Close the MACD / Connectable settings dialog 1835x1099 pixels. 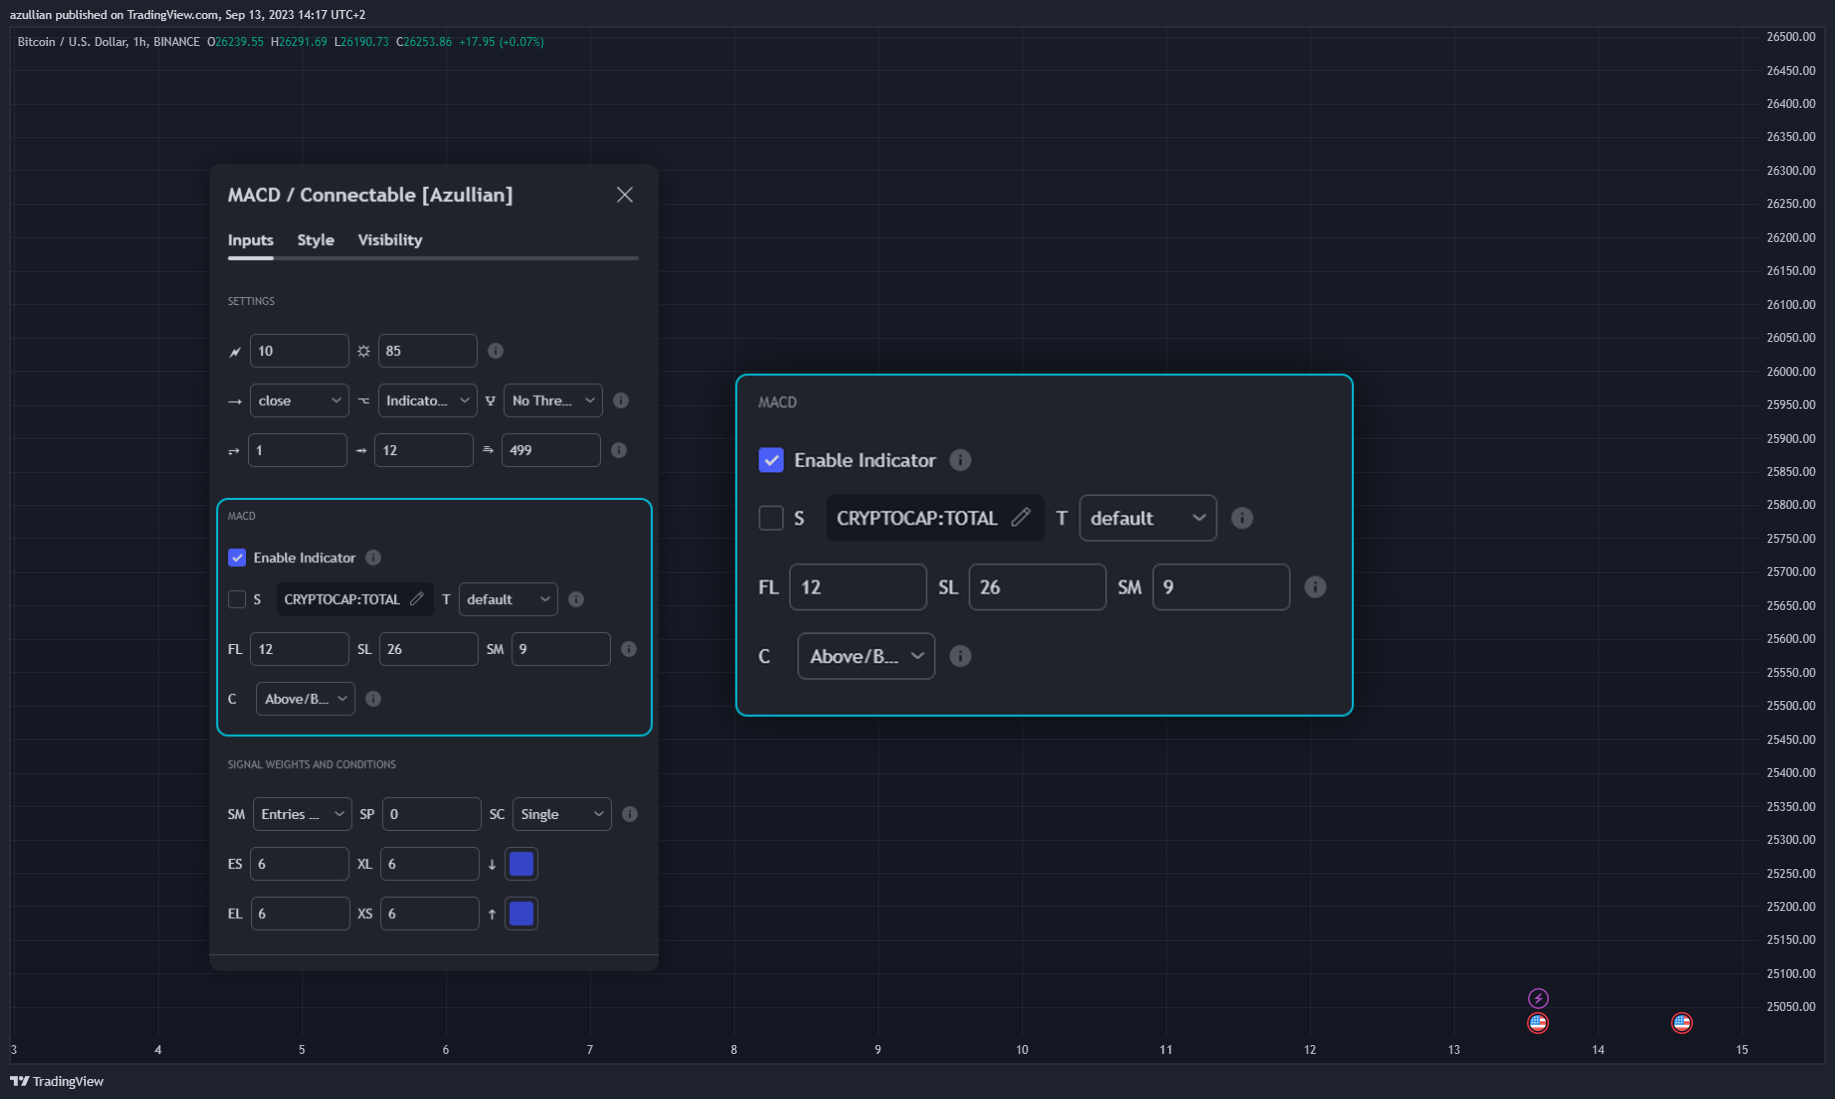(625, 195)
